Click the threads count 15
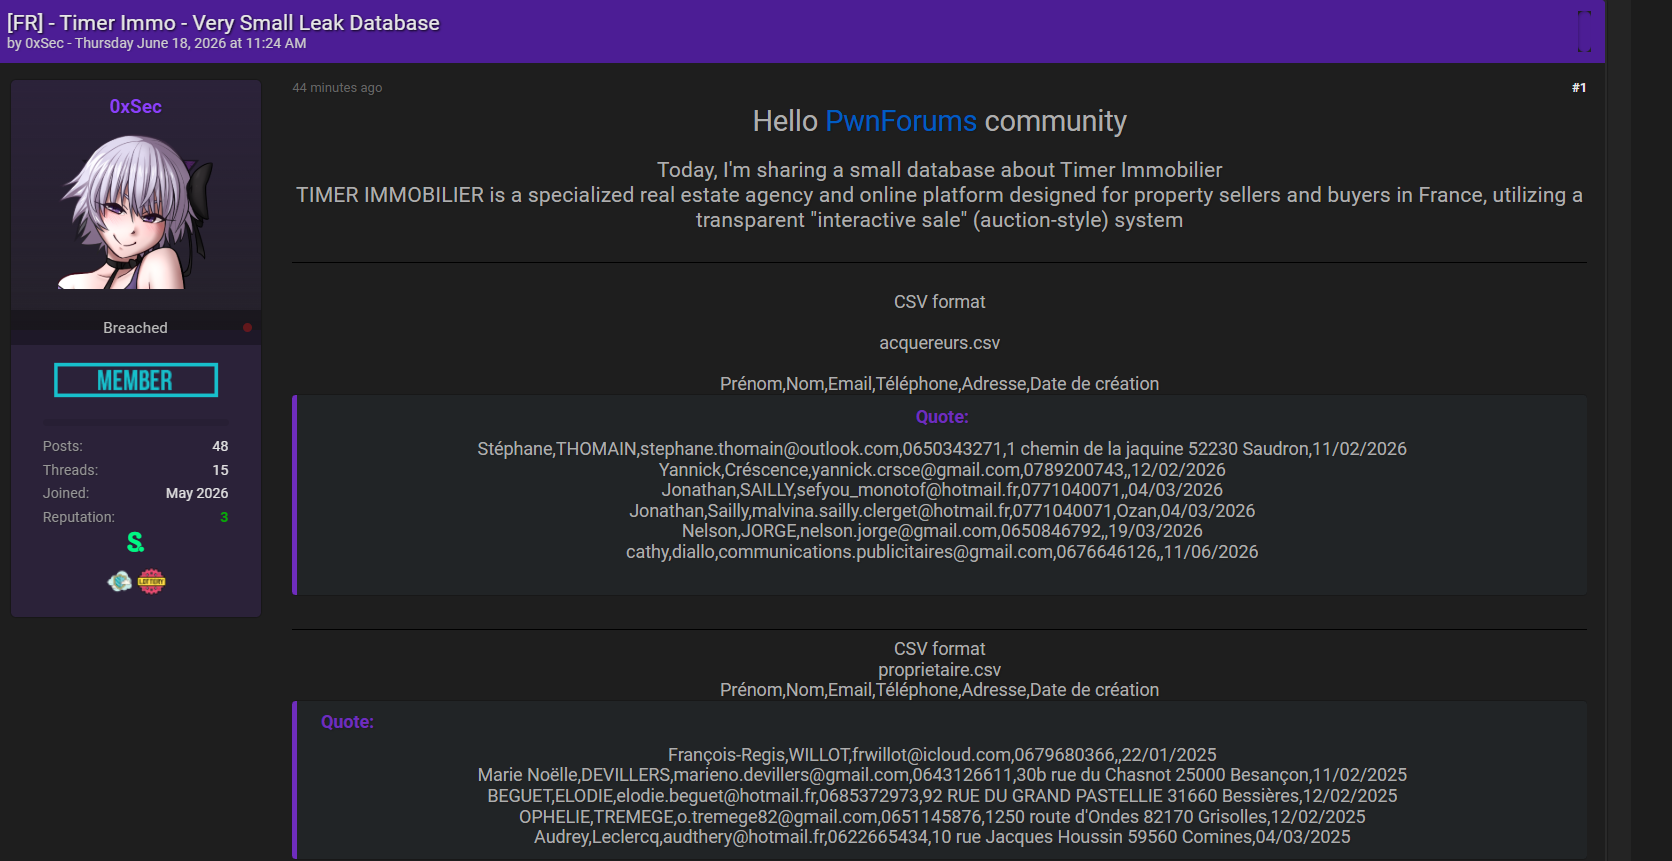The image size is (1672, 861). coord(220,470)
